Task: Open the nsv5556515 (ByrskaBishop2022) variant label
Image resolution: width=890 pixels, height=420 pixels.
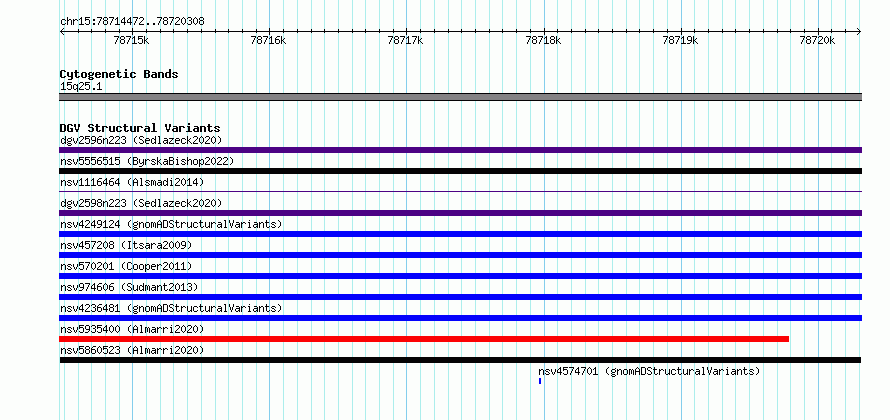Action: point(147,161)
